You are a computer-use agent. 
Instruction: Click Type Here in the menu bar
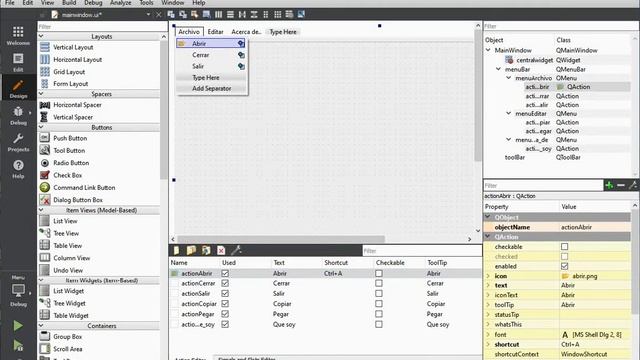pyautogui.click(x=283, y=32)
